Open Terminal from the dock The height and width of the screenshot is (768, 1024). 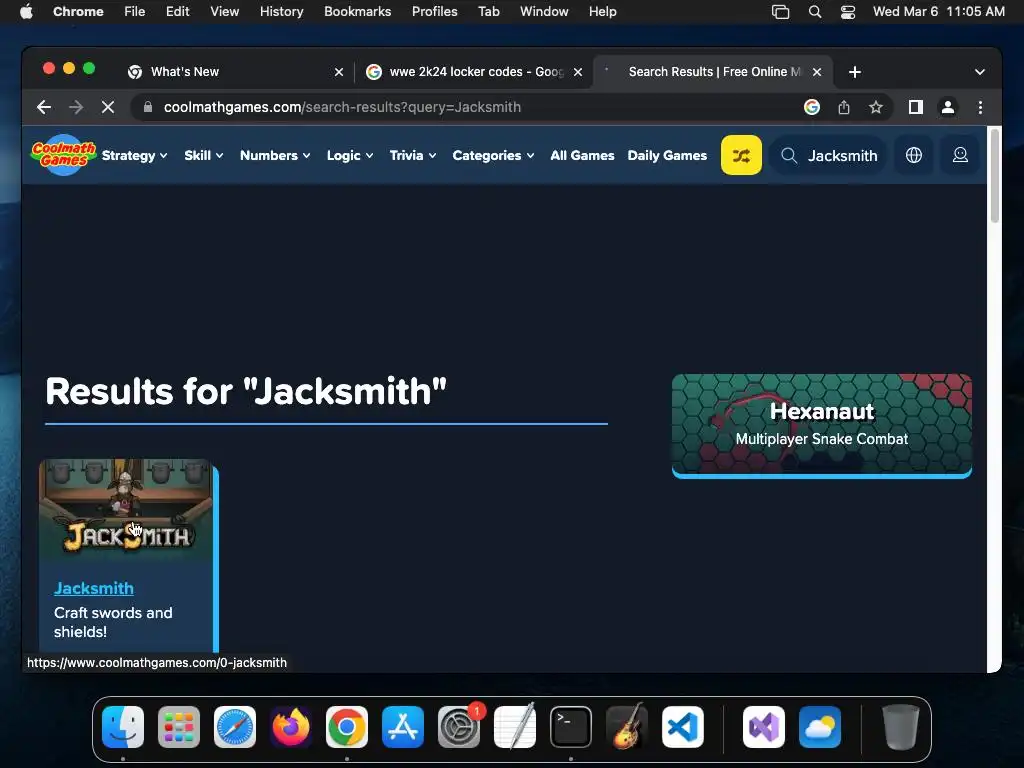tap(571, 727)
